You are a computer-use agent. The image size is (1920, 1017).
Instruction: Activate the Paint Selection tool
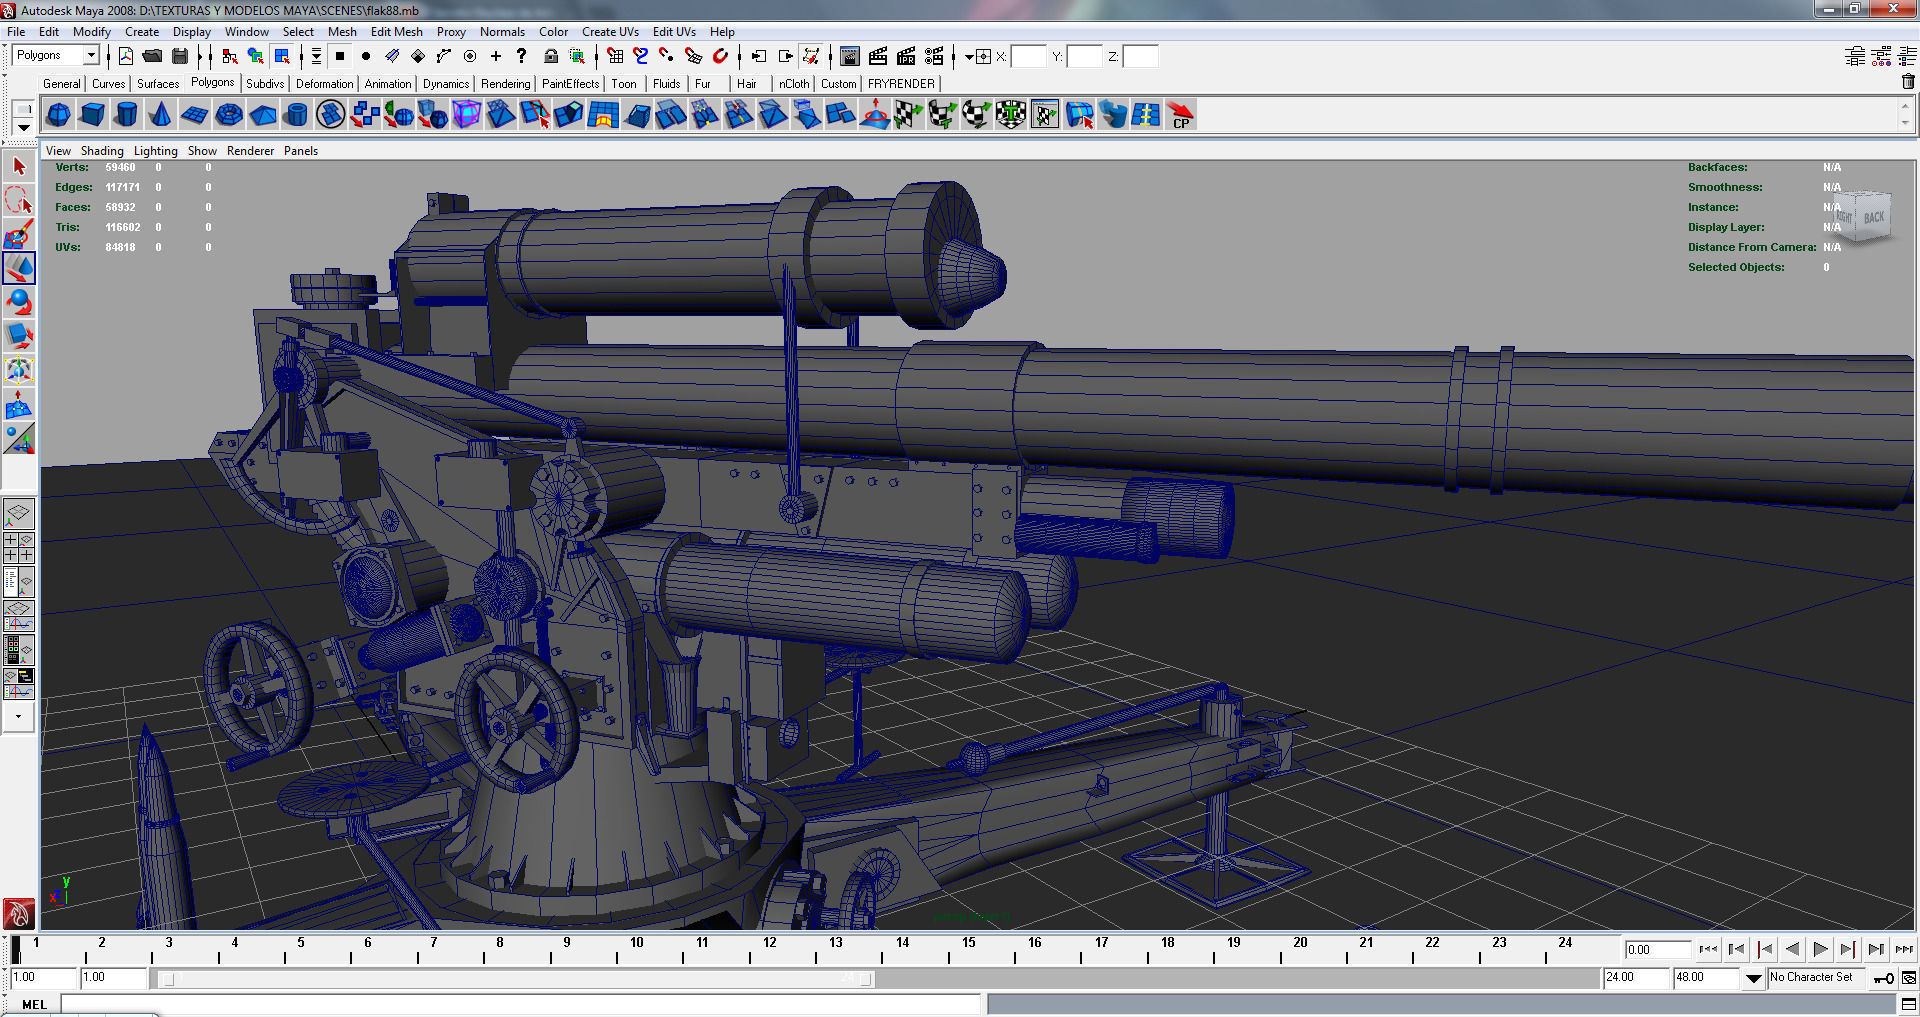tap(19, 235)
